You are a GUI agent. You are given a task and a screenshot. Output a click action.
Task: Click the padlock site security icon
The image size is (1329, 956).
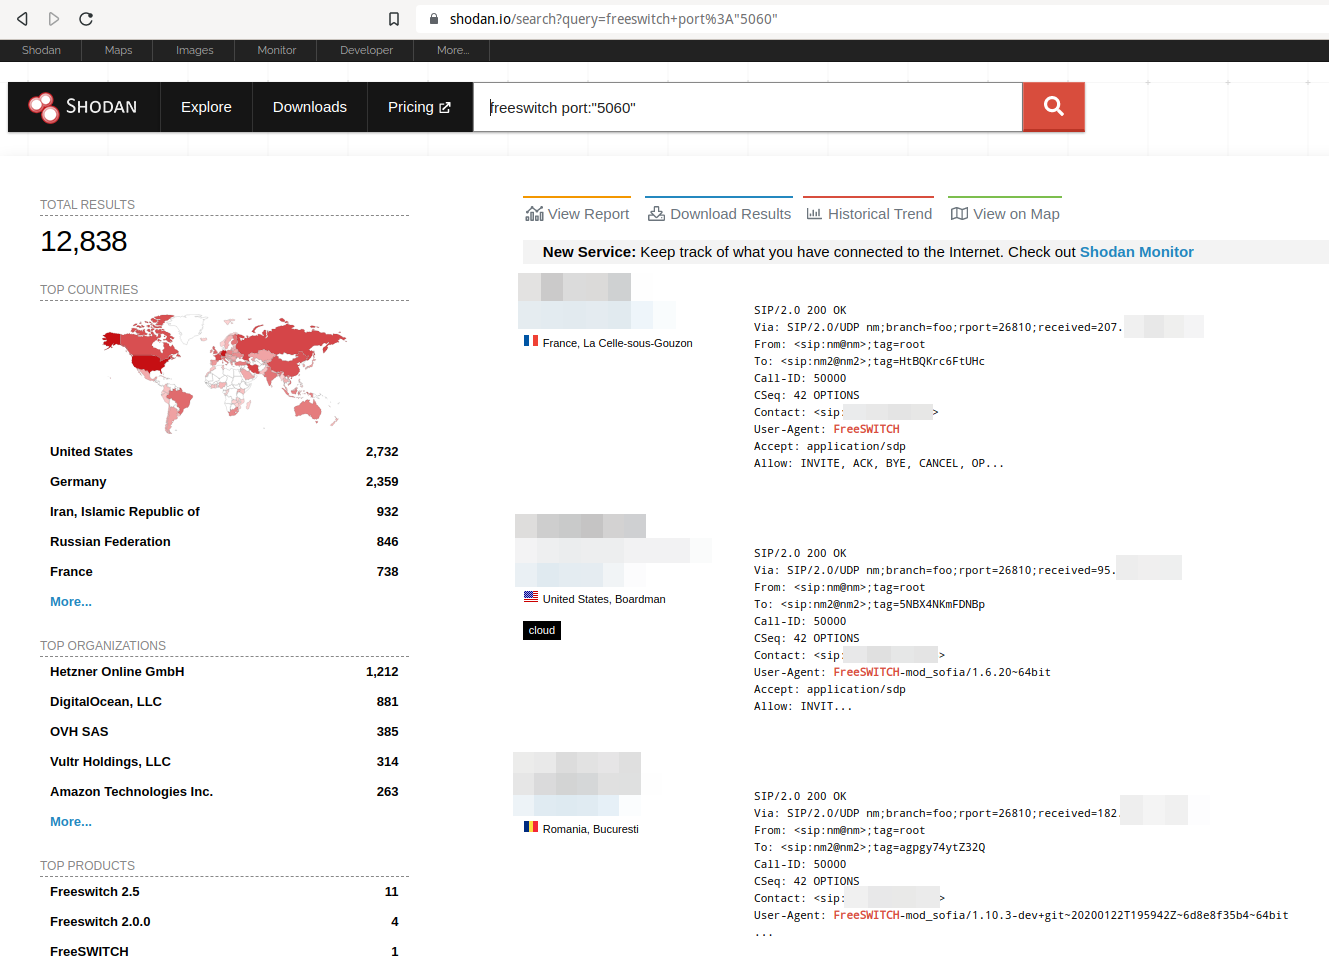click(x=434, y=19)
